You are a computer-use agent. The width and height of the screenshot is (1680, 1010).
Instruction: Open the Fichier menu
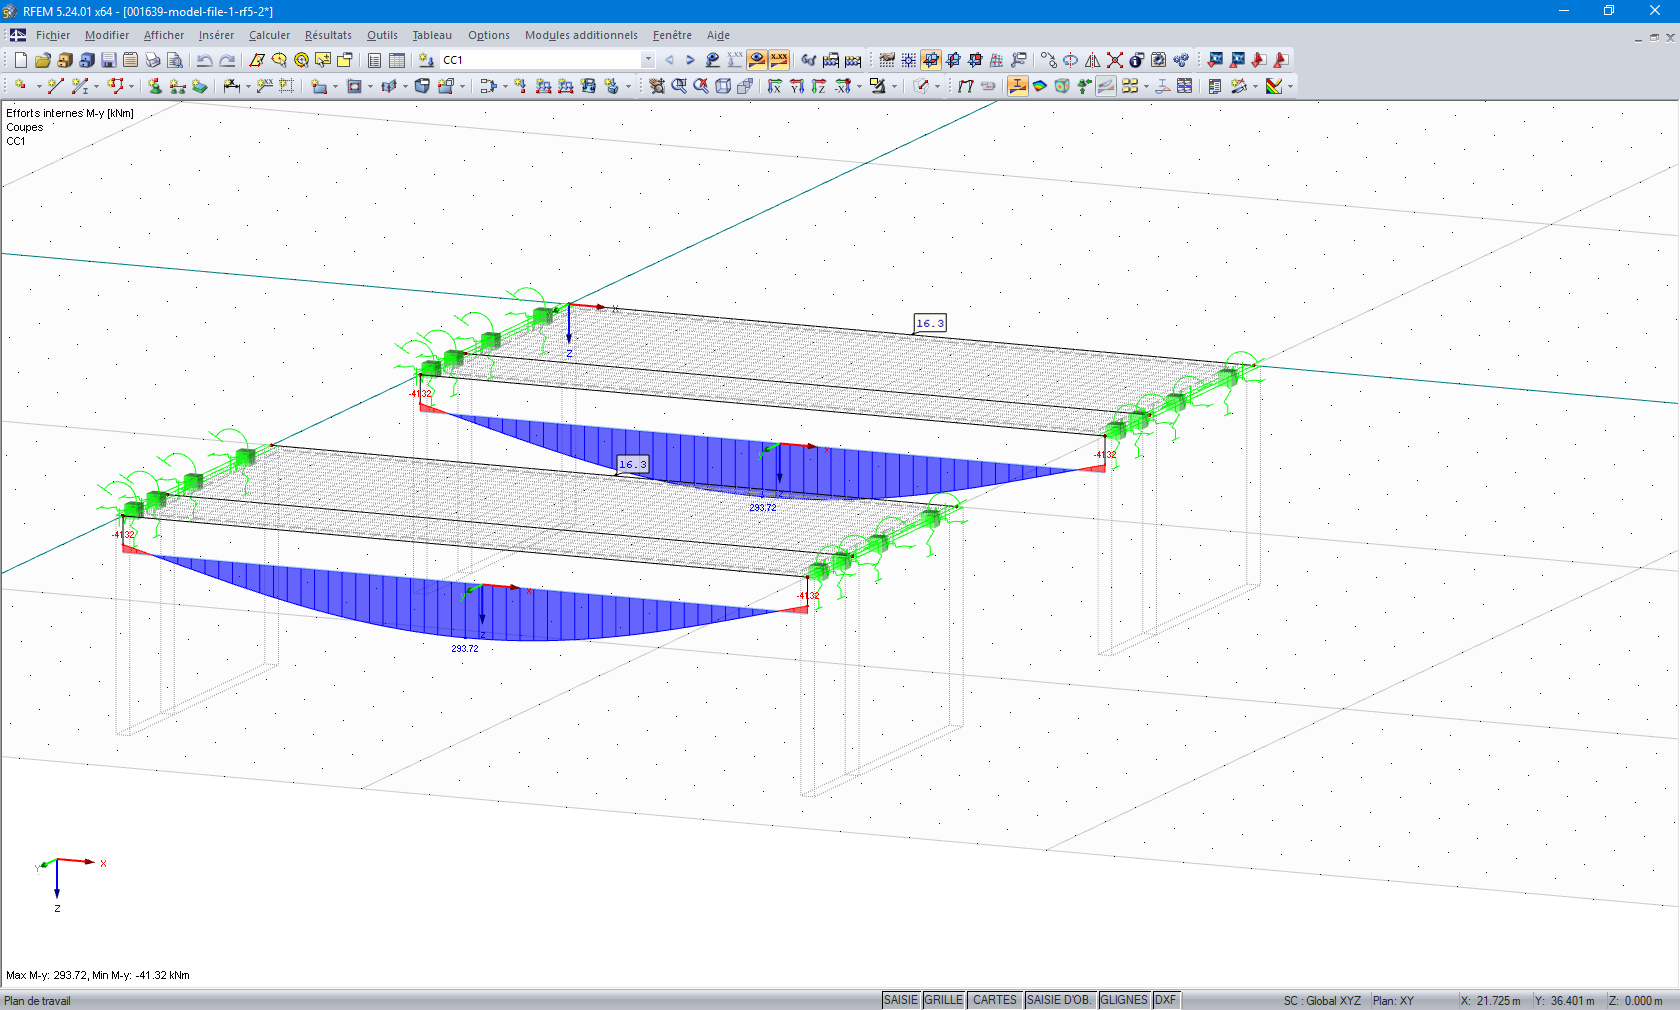(53, 35)
